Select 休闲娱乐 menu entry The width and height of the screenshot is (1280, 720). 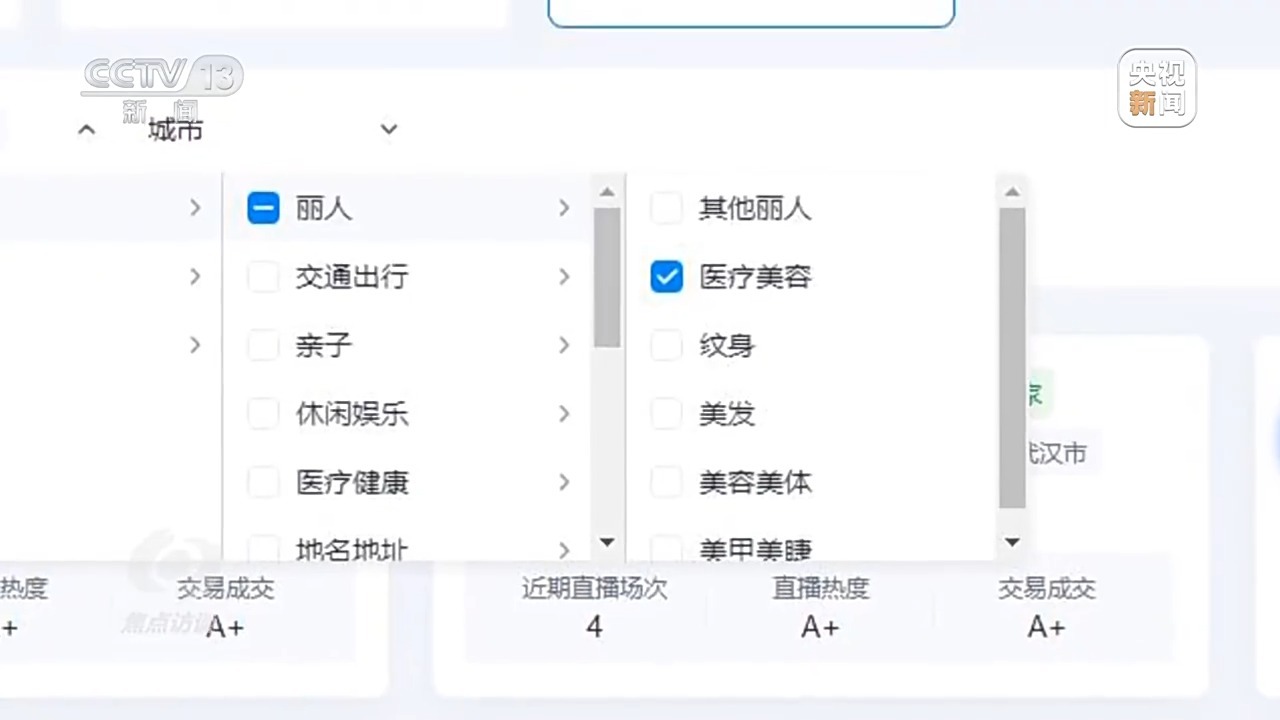[x=352, y=413]
